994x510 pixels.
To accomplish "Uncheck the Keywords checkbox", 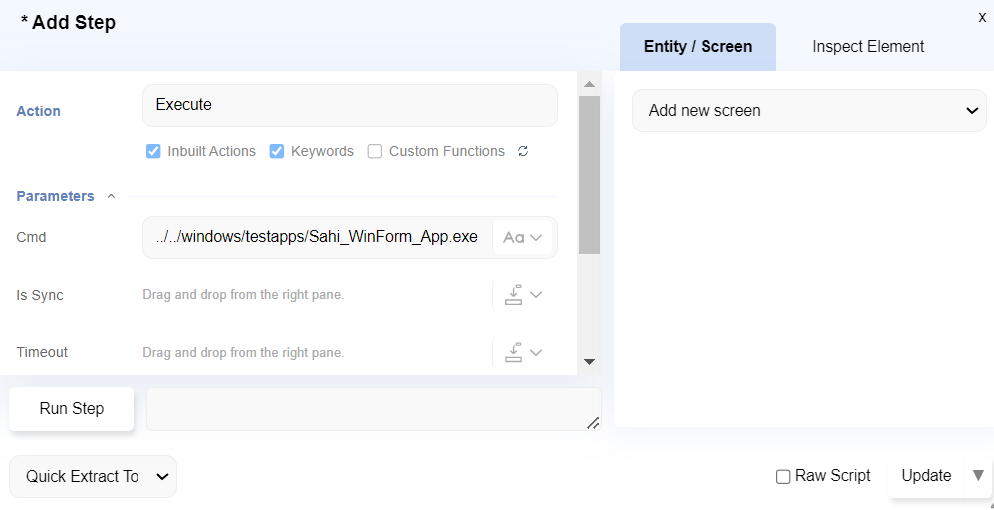I will 277,152.
